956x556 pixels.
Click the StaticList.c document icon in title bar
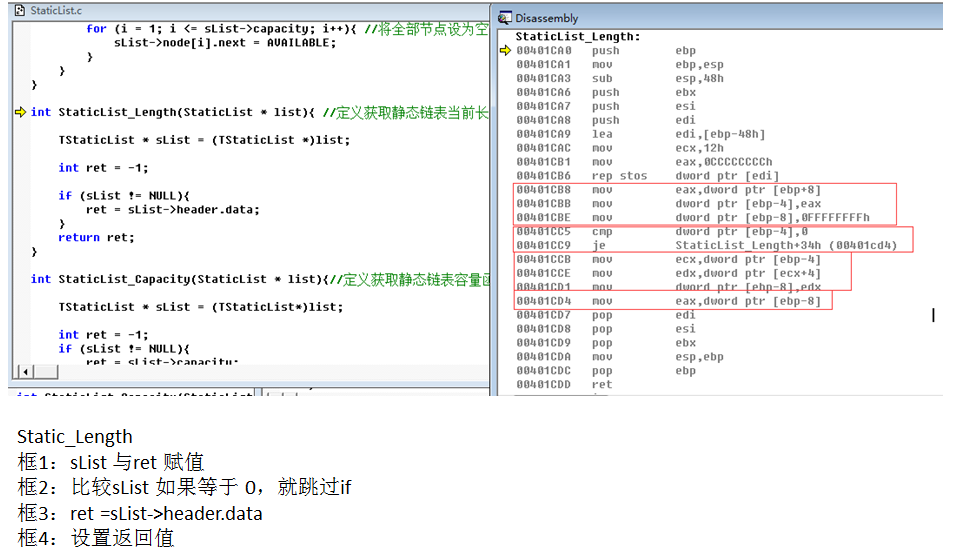[x=20, y=10]
